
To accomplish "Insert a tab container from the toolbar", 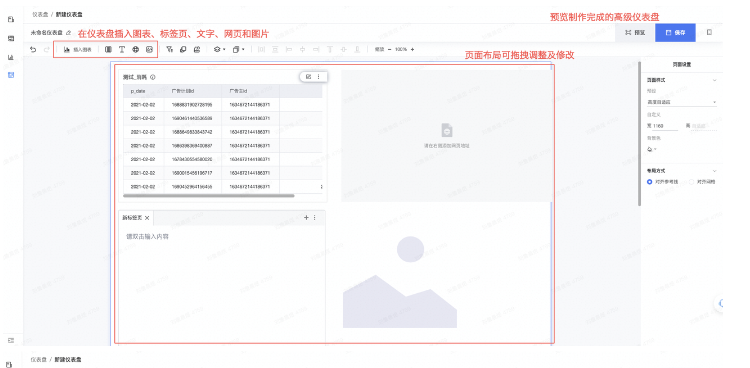I will pos(108,49).
